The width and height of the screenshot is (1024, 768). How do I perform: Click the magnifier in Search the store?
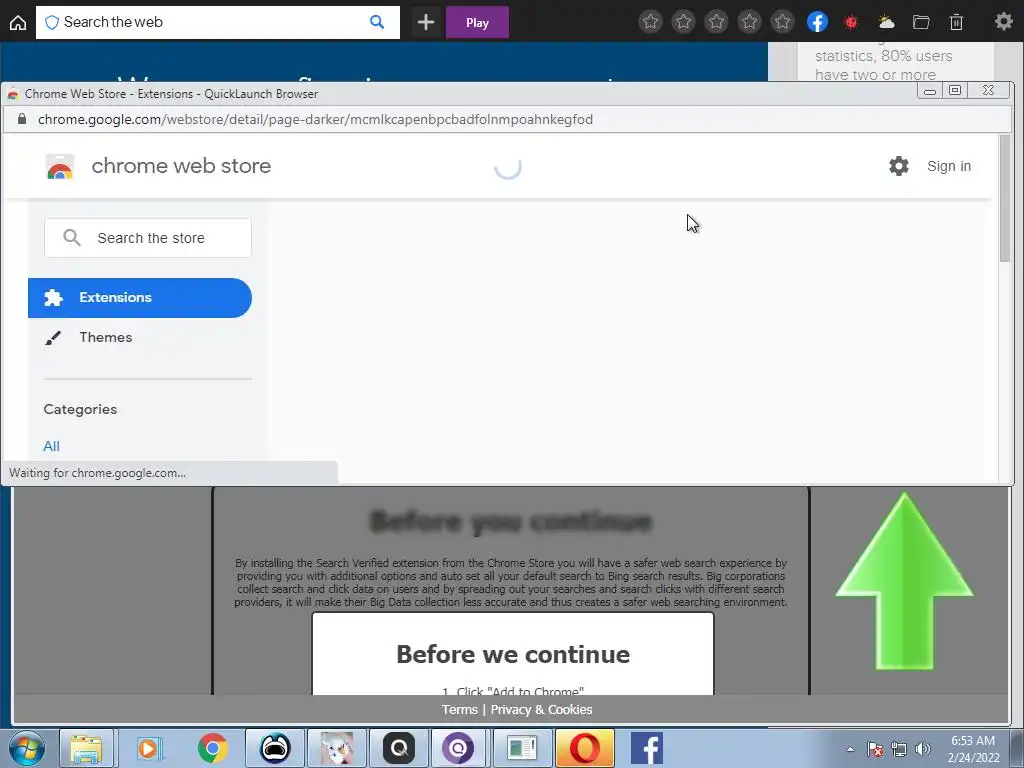[72, 238]
